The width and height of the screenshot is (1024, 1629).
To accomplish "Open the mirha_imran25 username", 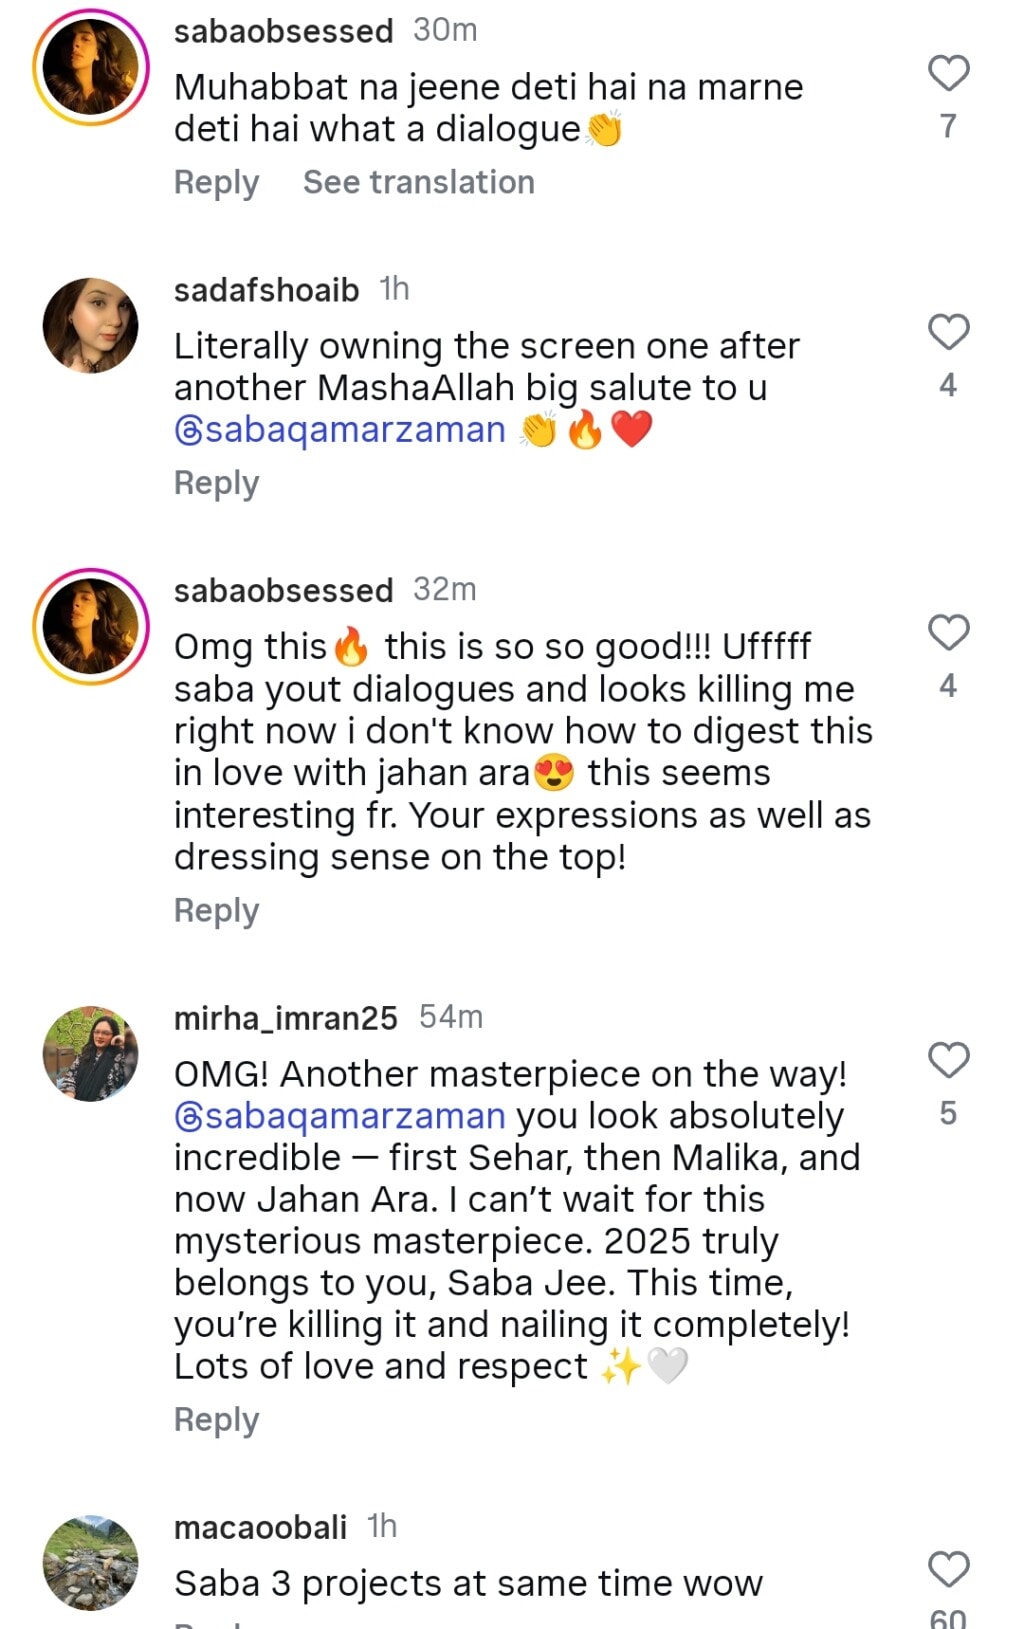I will pos(285,1018).
